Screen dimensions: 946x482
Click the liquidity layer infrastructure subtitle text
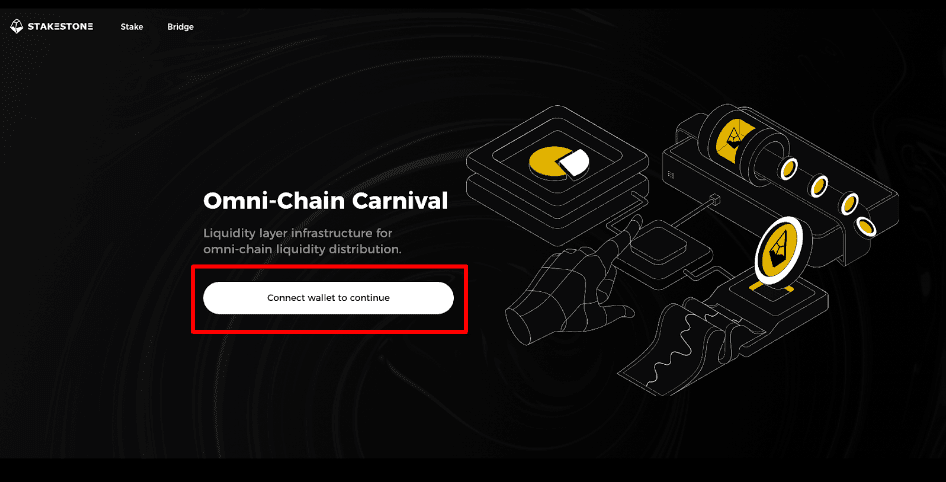click(302, 241)
